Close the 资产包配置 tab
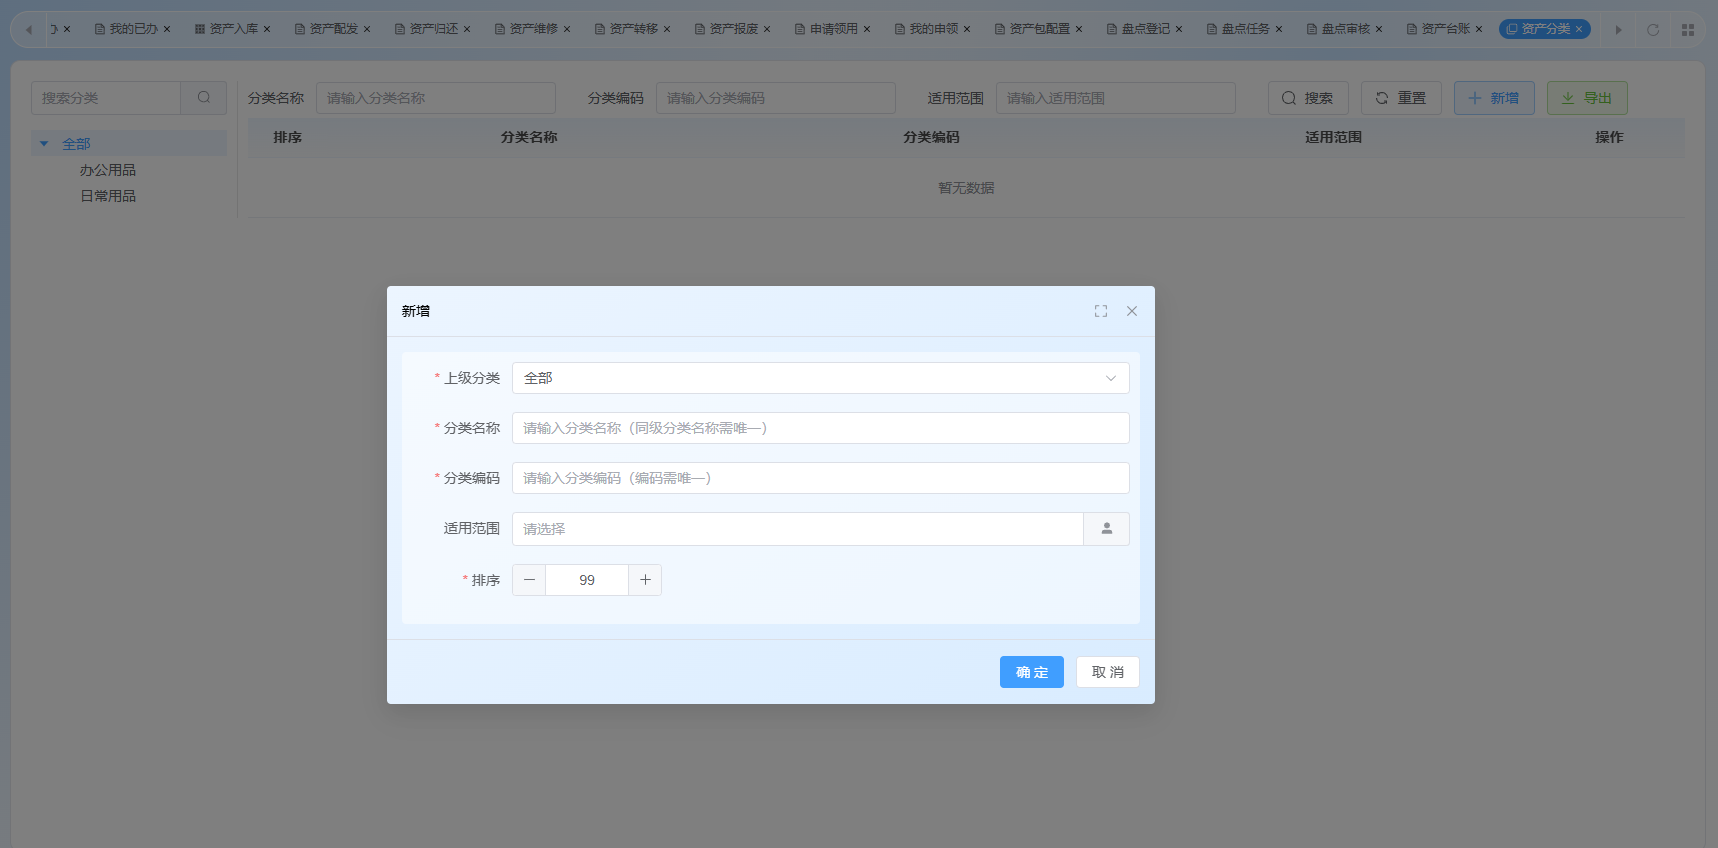This screenshot has height=848, width=1718. click(1079, 29)
